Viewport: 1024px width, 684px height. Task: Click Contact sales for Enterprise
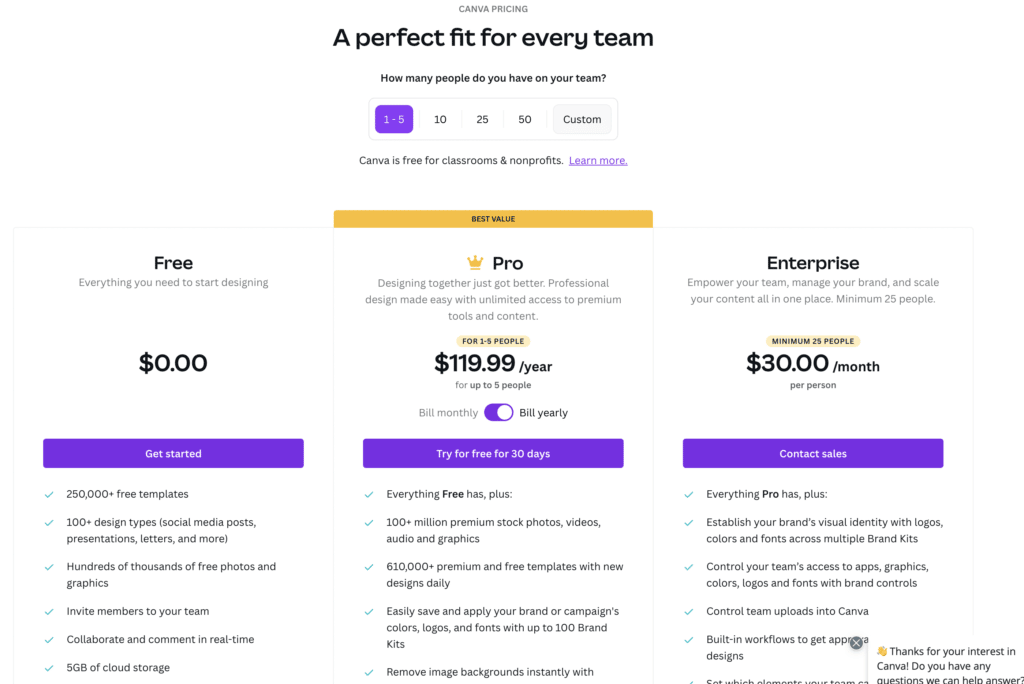coord(813,453)
